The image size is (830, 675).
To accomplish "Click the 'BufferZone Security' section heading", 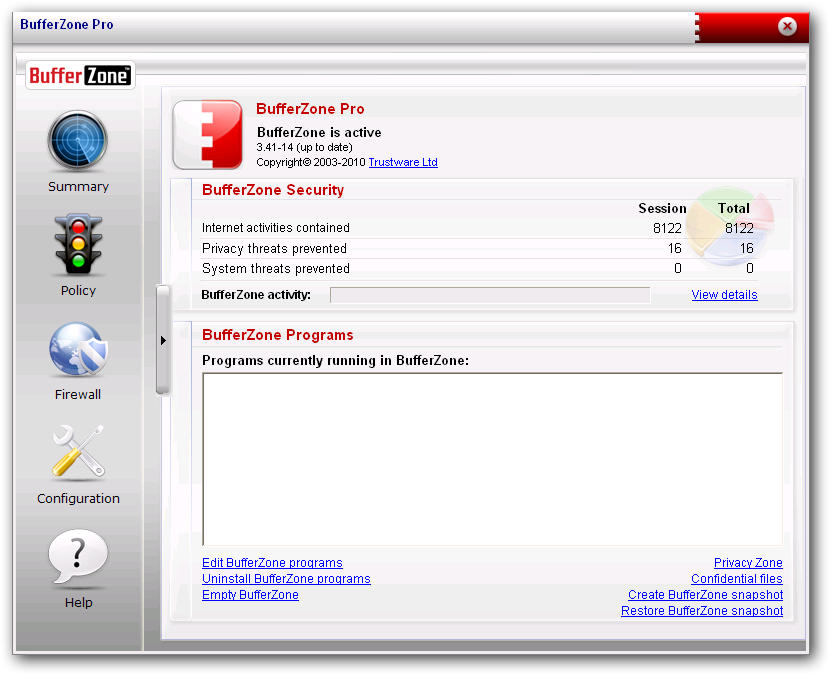I will pos(273,190).
